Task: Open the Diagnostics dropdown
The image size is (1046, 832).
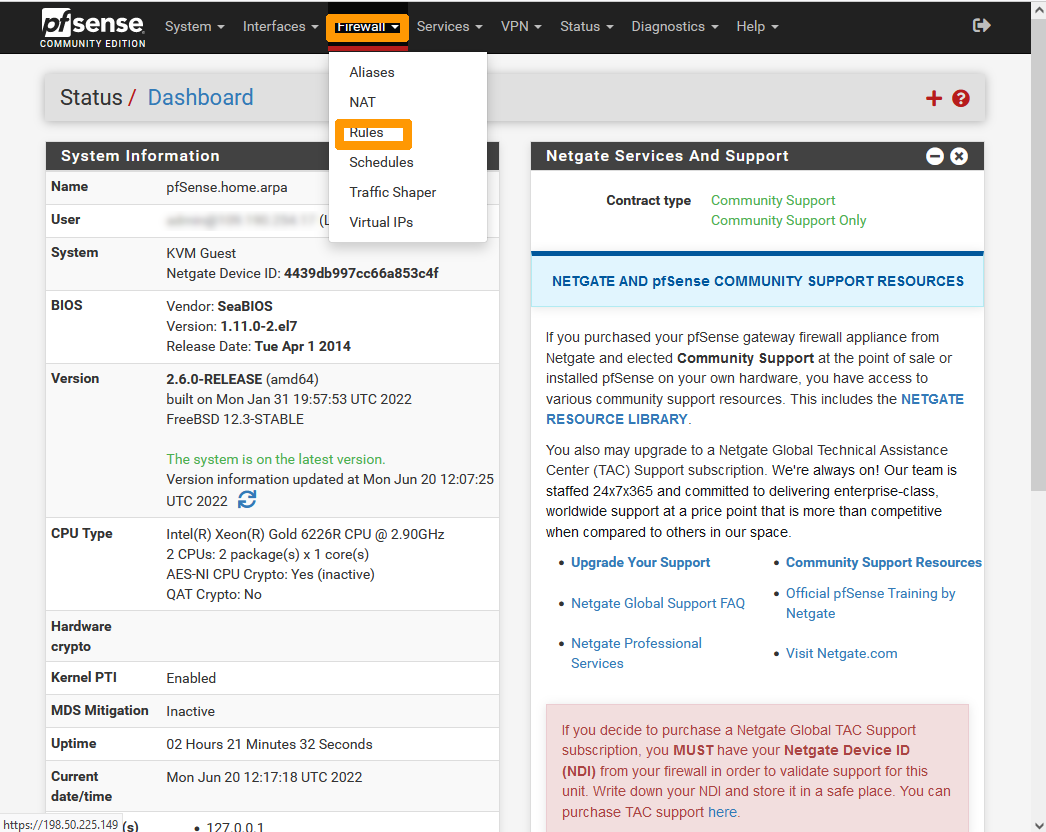Action: pos(674,27)
